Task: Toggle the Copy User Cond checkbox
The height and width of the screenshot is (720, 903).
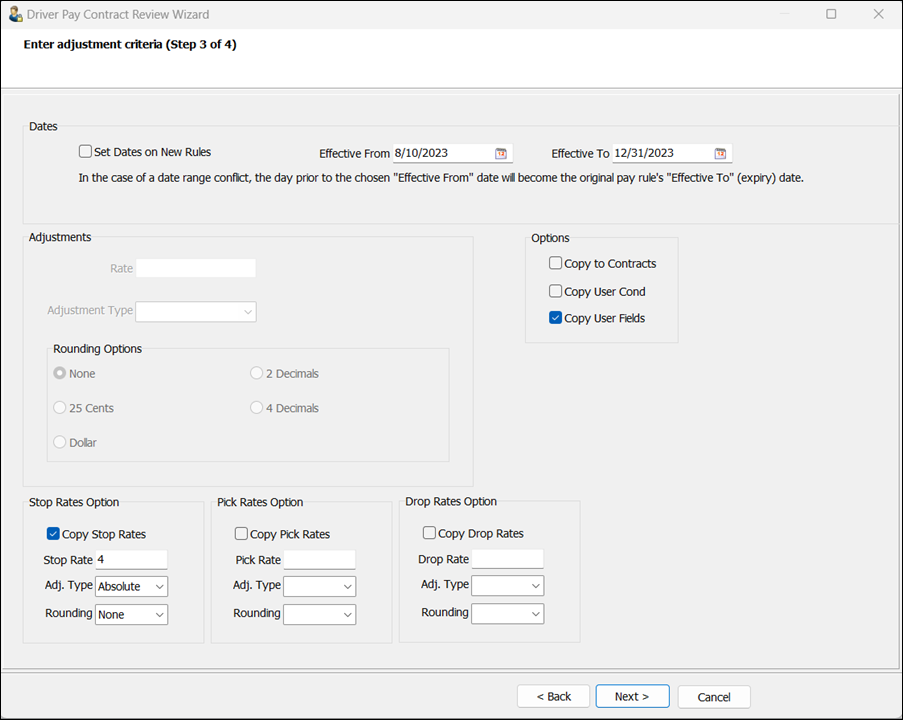Action: coord(556,292)
